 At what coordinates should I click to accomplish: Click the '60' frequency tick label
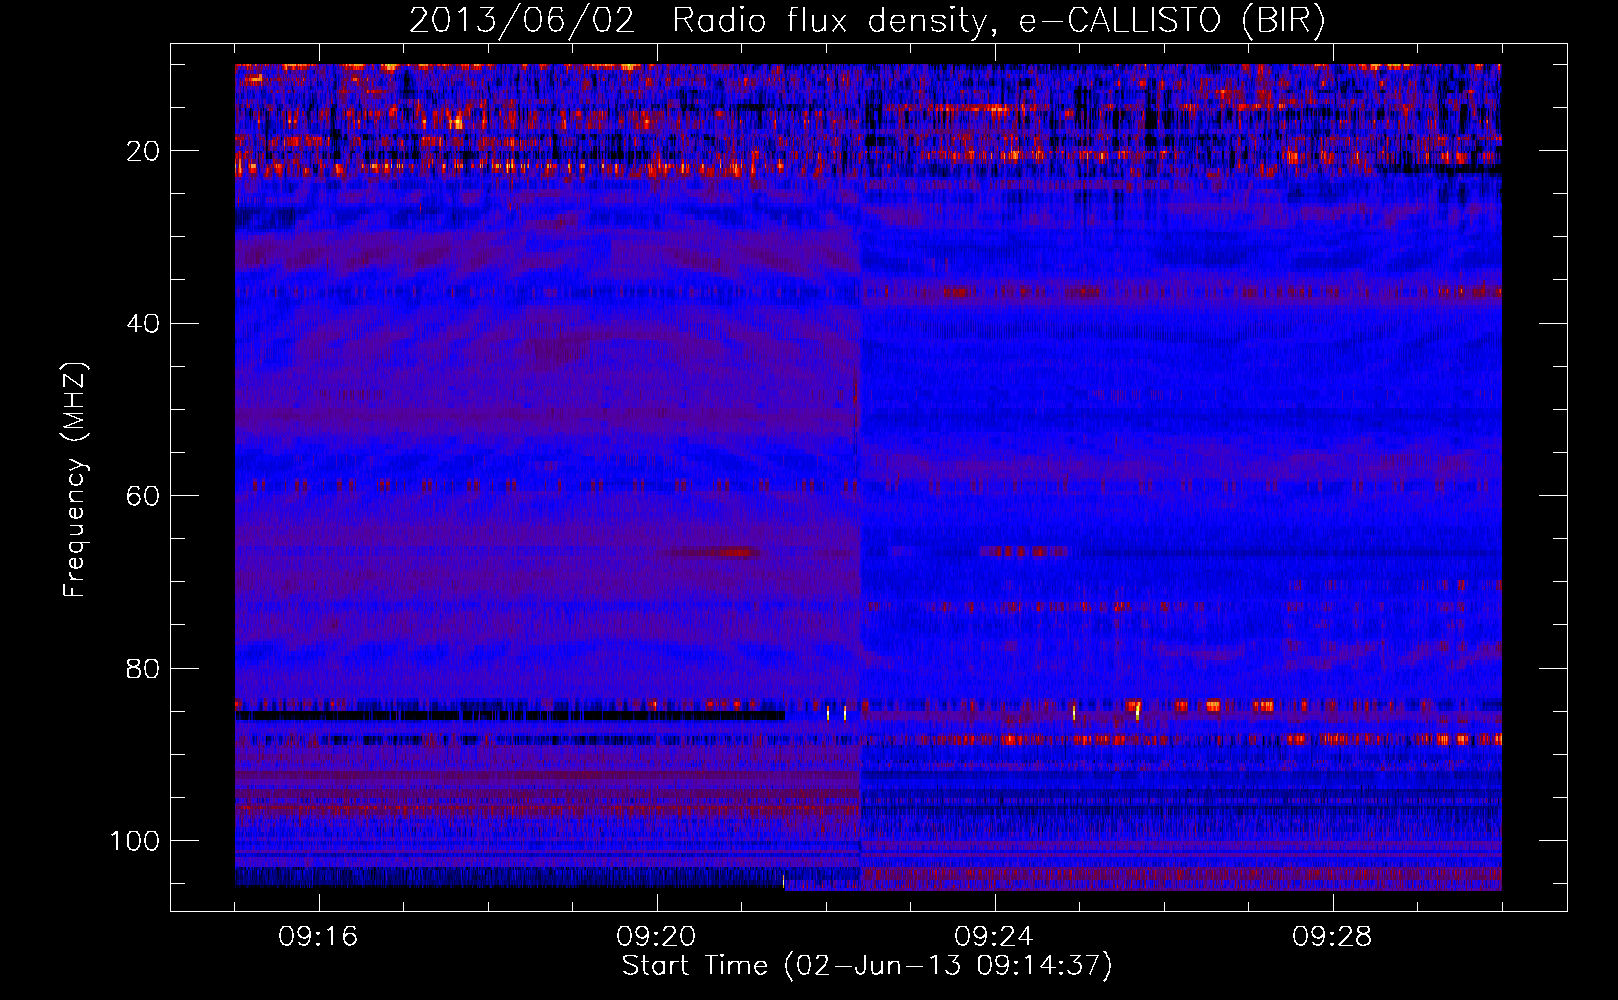point(144,496)
